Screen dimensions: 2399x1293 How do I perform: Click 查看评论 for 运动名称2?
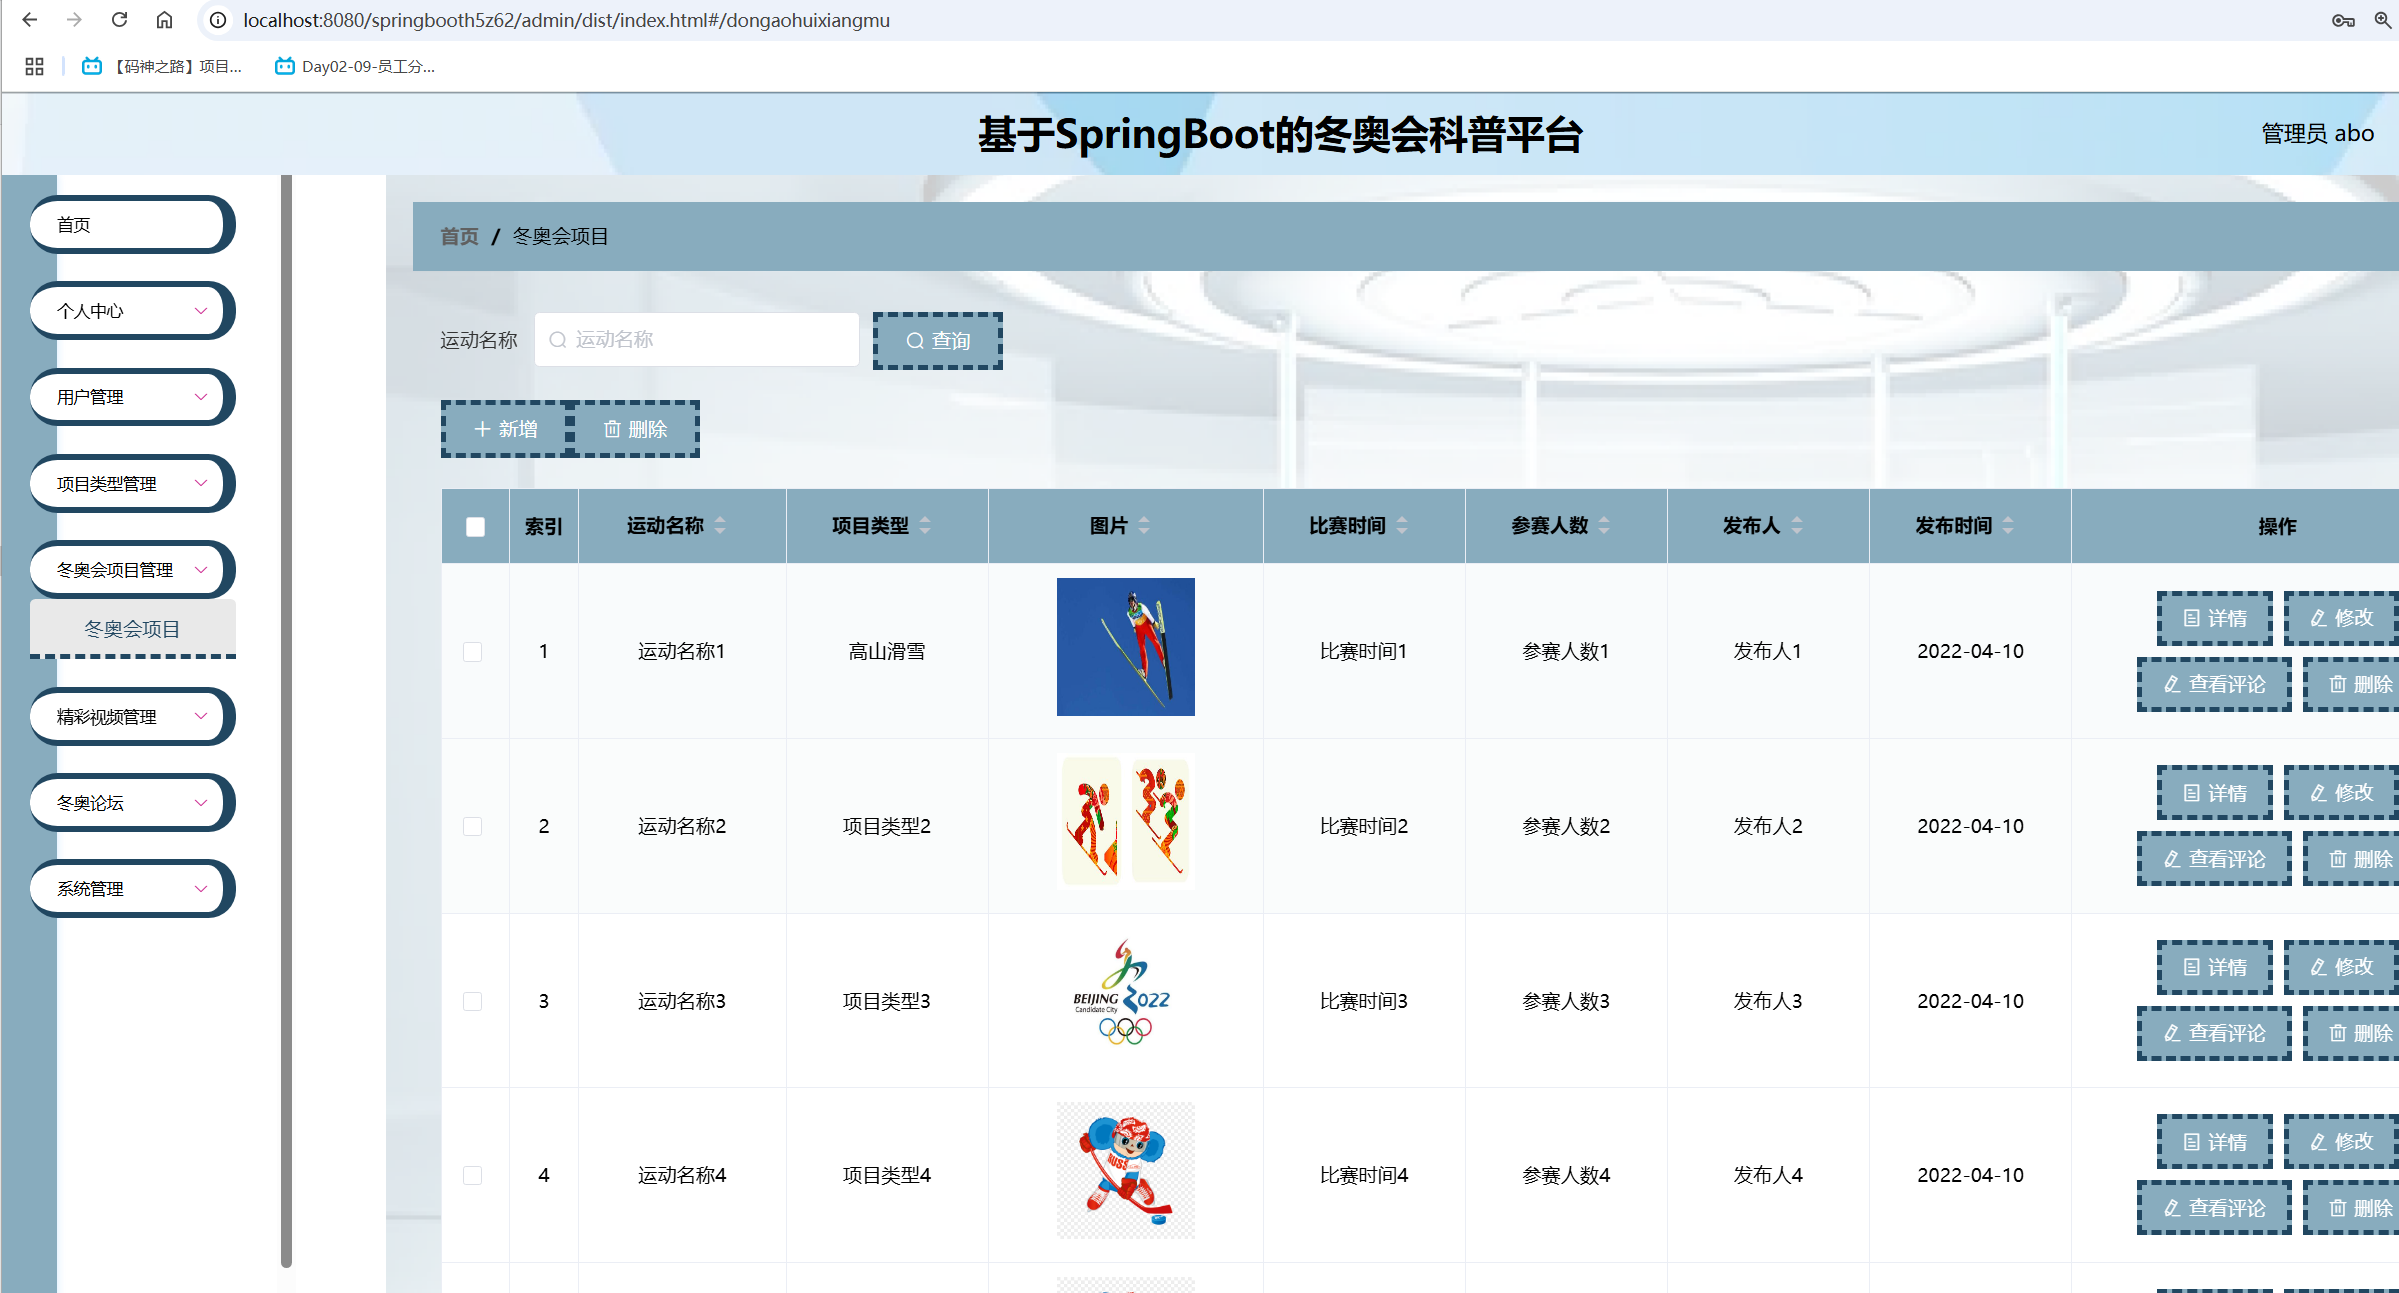pos(2214,859)
